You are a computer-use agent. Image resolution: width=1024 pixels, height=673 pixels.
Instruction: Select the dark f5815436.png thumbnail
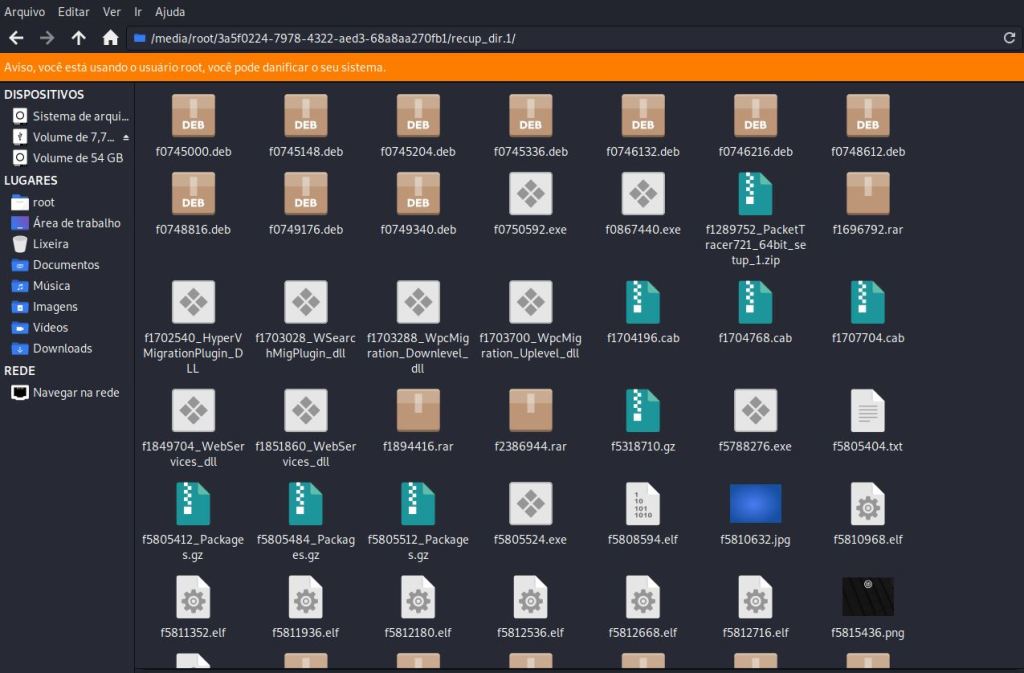(867, 596)
